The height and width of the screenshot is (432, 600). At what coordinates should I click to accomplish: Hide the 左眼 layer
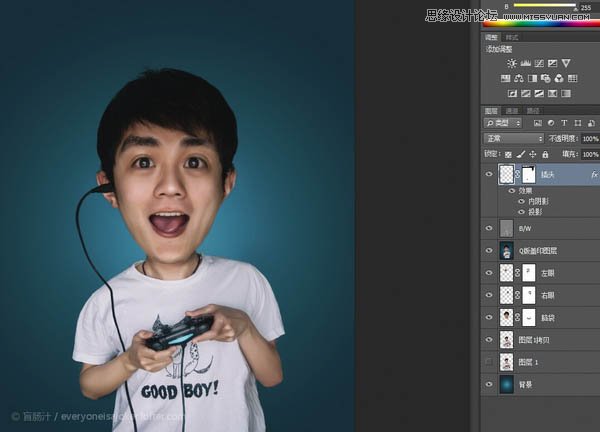489,272
